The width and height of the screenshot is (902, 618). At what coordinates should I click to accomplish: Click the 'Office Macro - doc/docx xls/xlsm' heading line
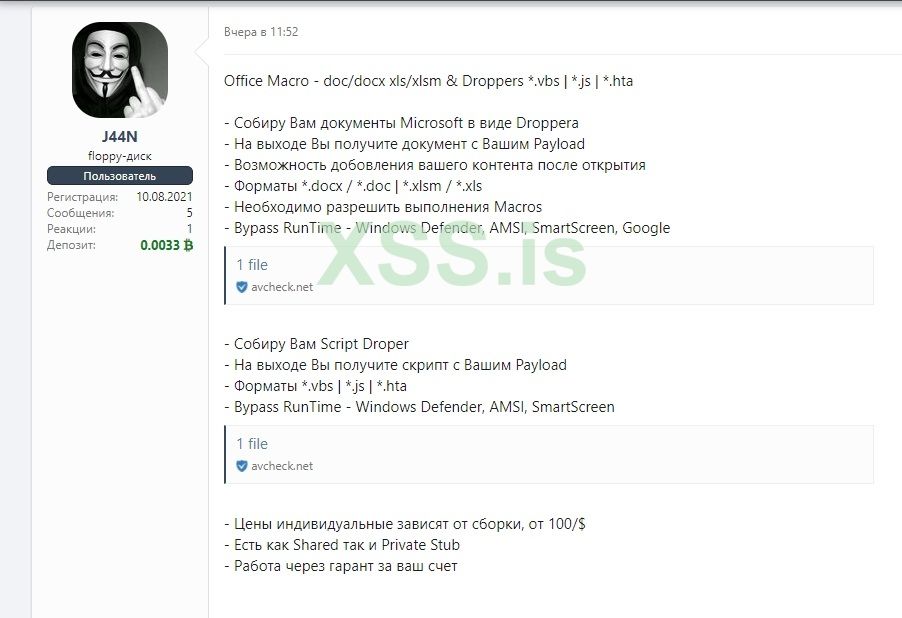pos(429,81)
